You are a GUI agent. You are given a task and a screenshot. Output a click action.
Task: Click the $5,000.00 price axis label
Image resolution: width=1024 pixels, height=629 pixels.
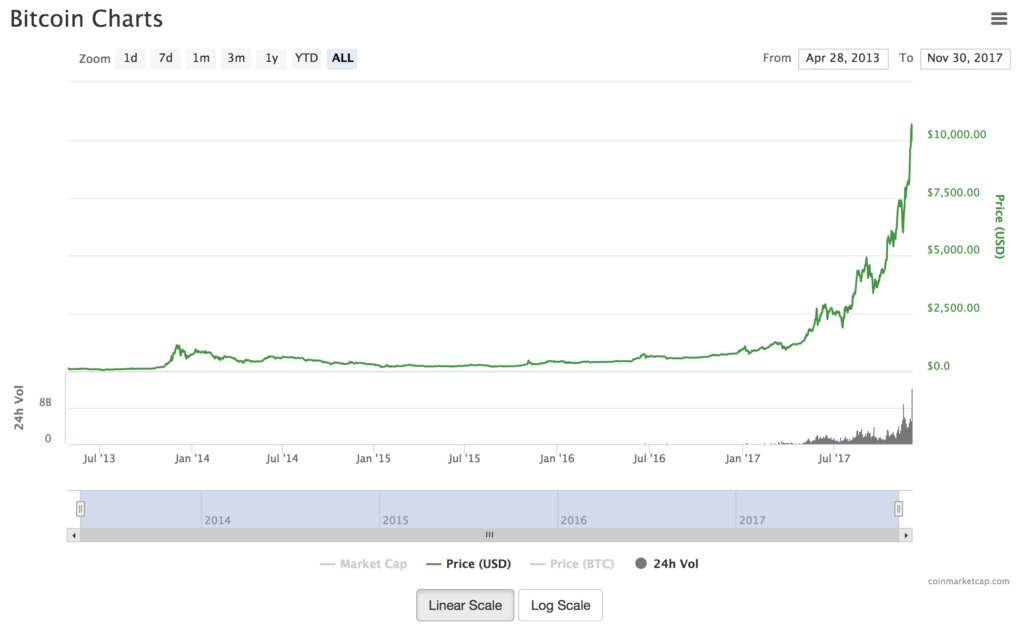(x=953, y=250)
